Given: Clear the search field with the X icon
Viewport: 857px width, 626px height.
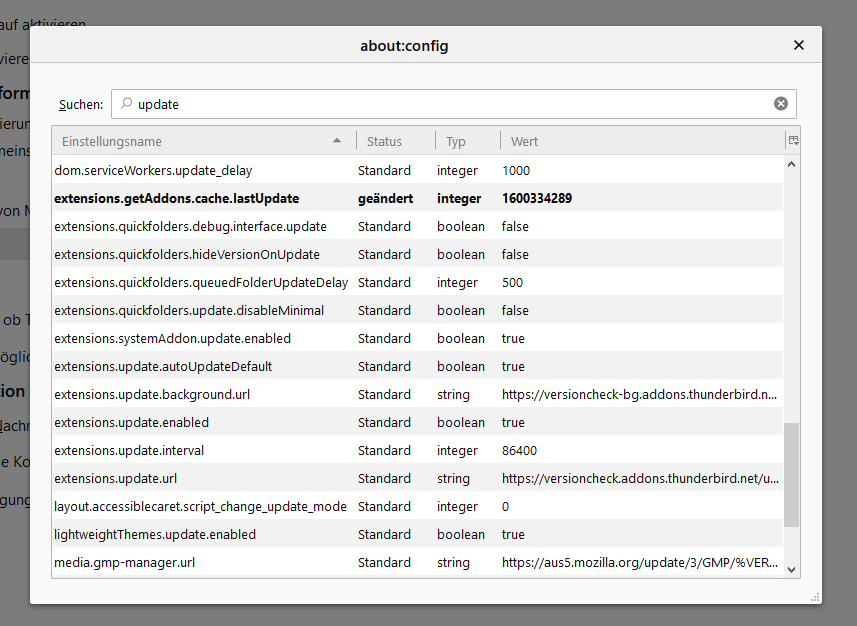Looking at the screenshot, I should coord(780,104).
